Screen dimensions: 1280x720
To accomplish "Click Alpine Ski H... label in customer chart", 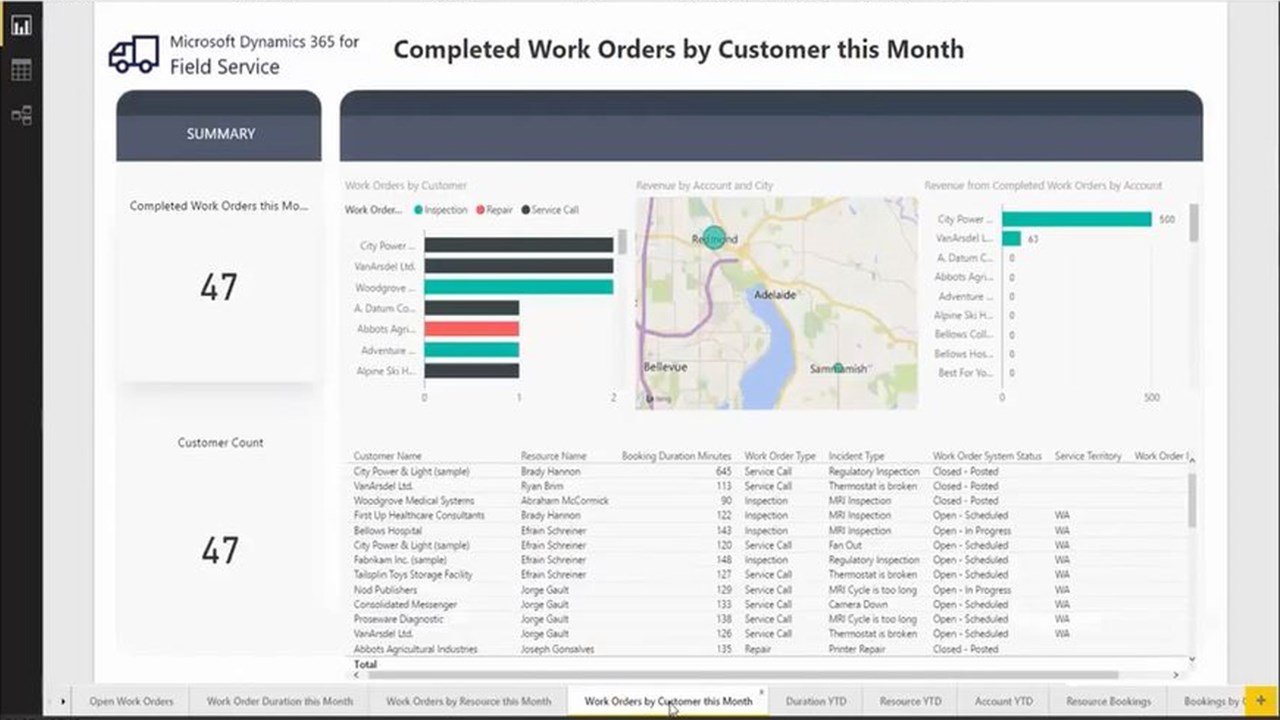I will (x=386, y=371).
